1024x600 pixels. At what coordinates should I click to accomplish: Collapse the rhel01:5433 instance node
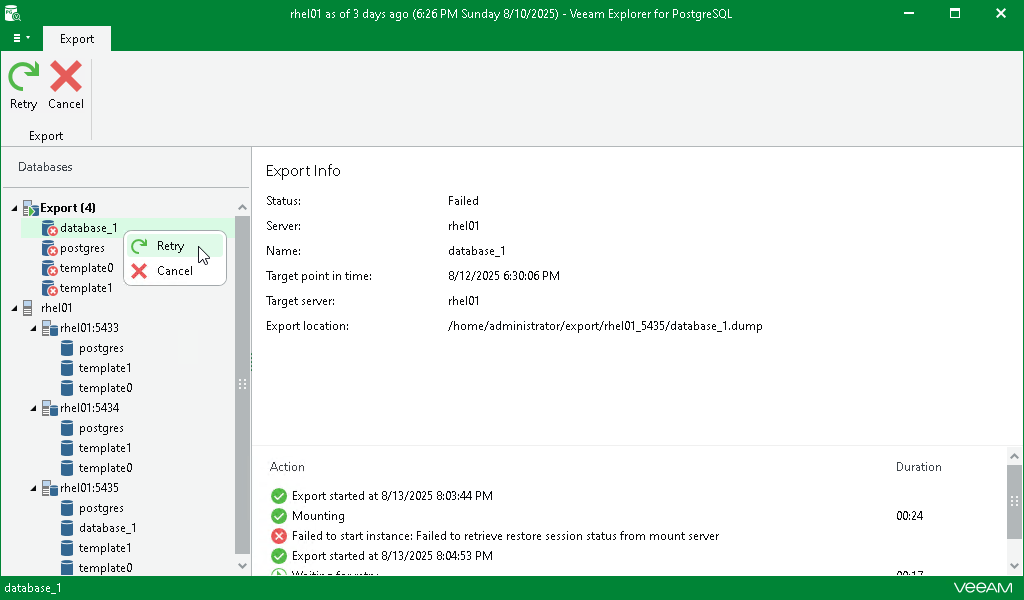[33, 328]
